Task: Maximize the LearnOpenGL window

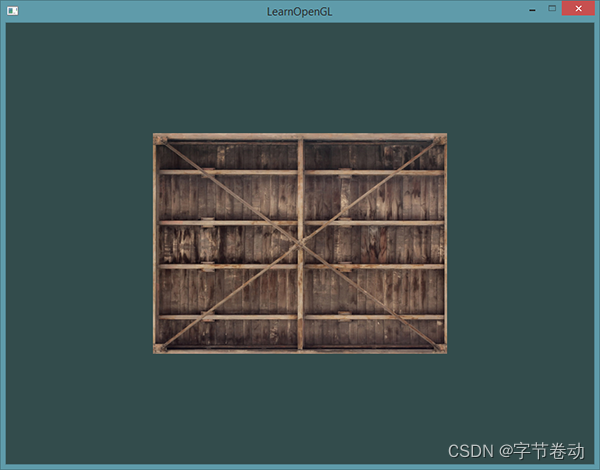Action: [552, 8]
